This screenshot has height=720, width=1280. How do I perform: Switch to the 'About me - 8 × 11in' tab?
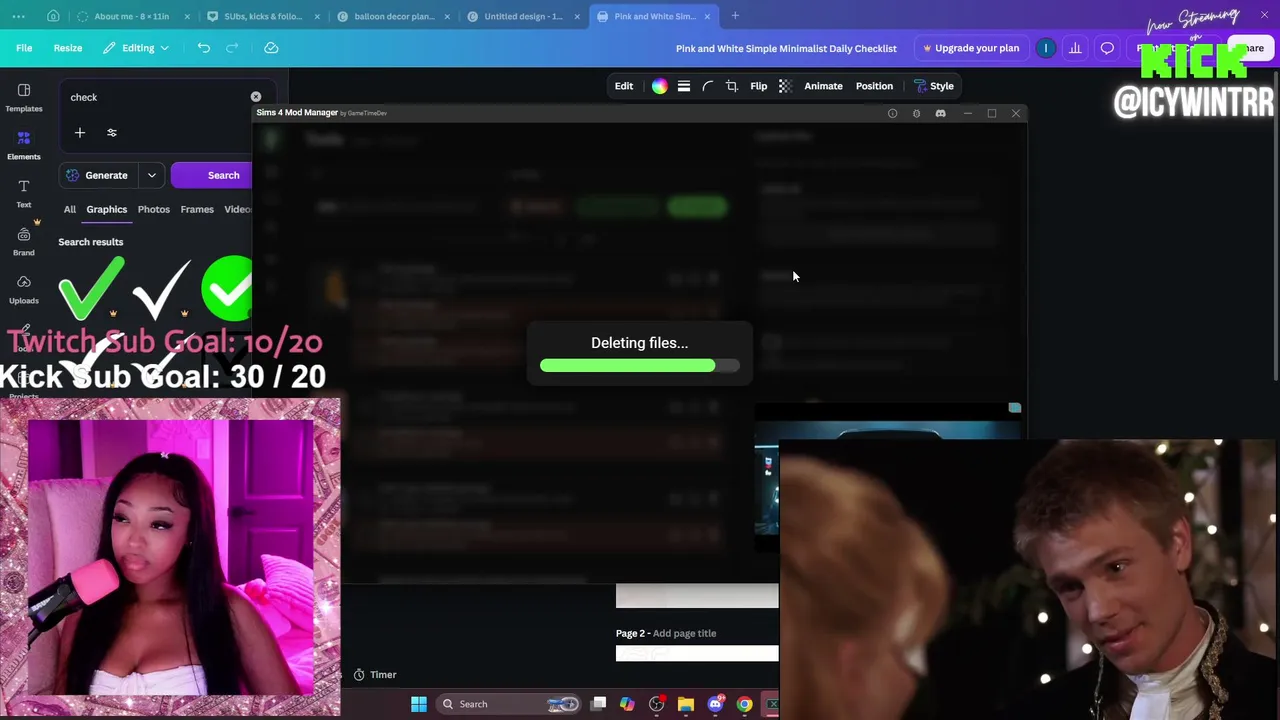tap(131, 16)
